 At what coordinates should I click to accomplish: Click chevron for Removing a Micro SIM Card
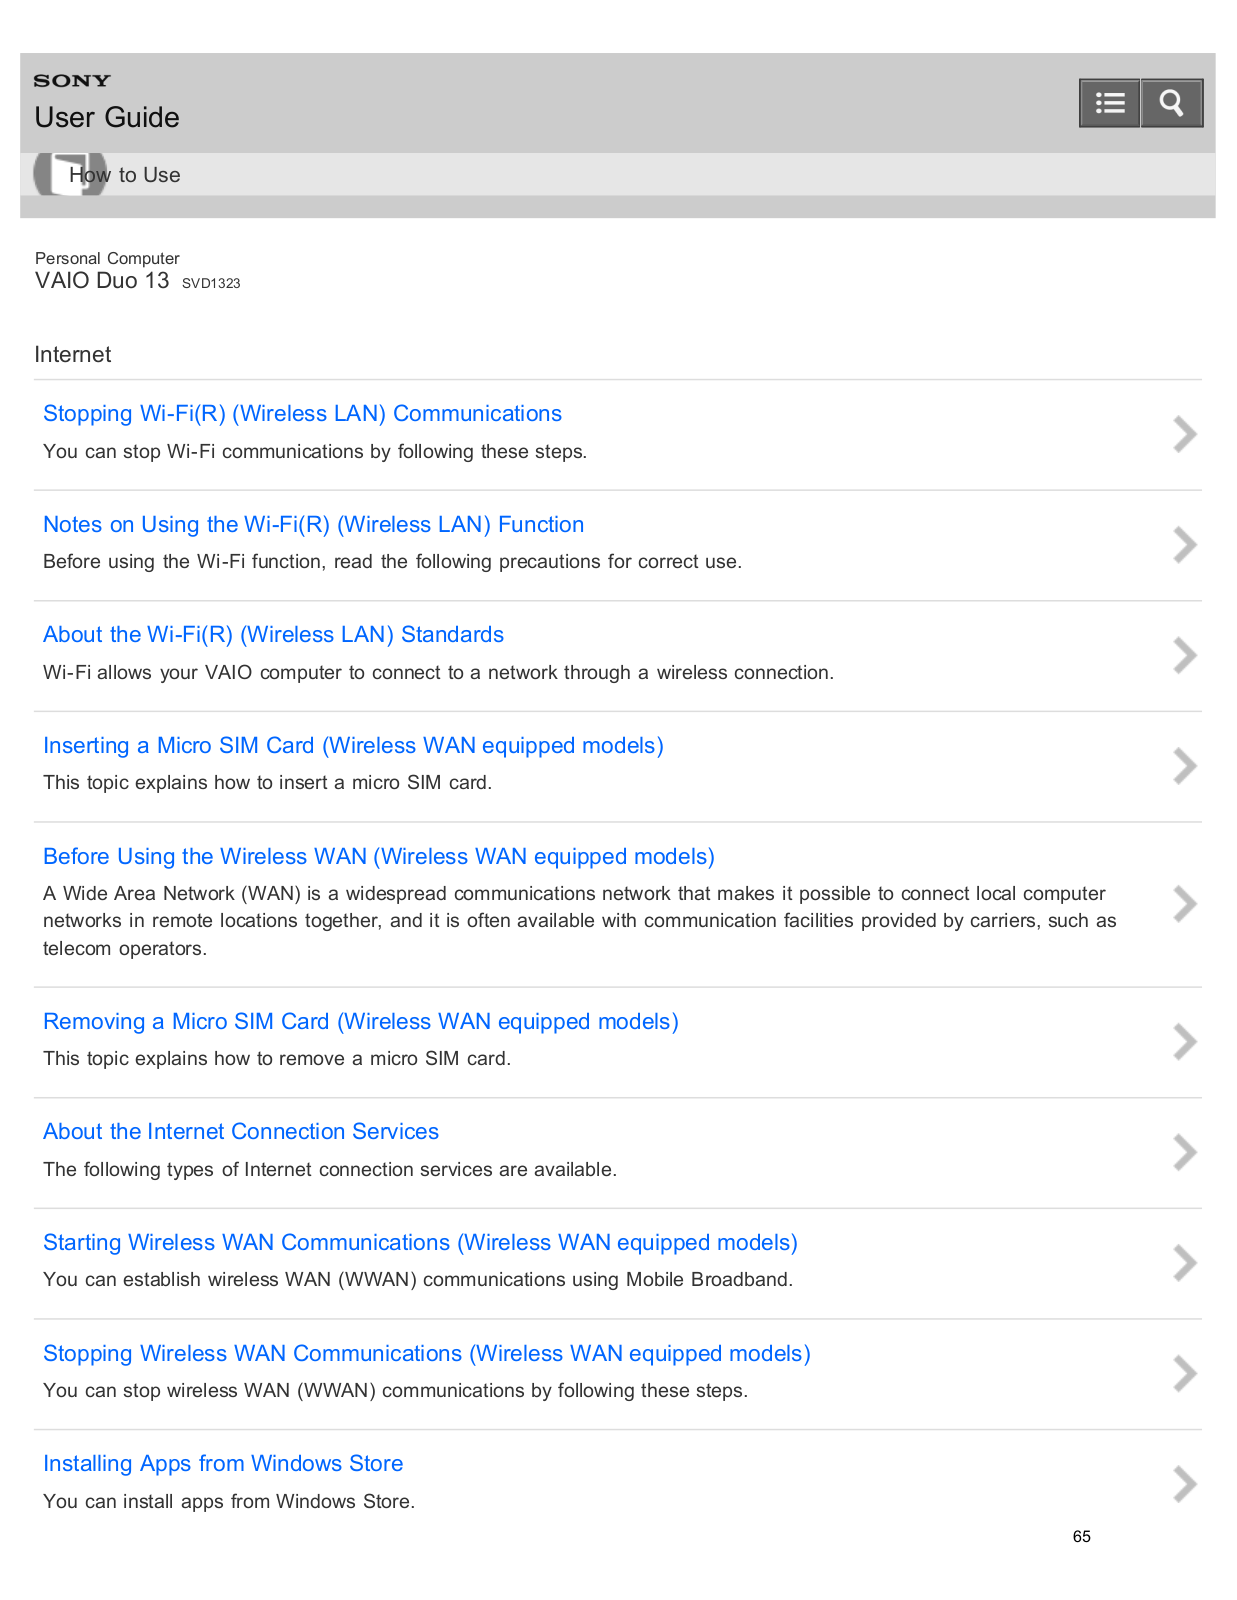coord(1185,1042)
